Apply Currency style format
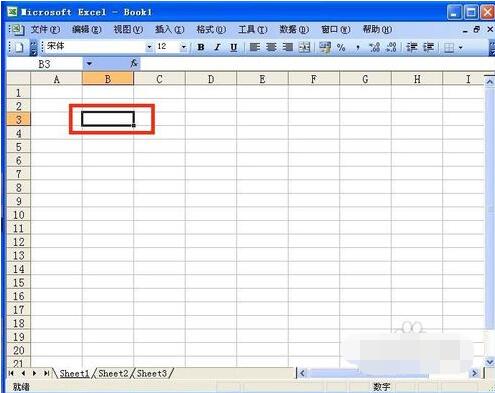495x393 pixels. point(325,47)
